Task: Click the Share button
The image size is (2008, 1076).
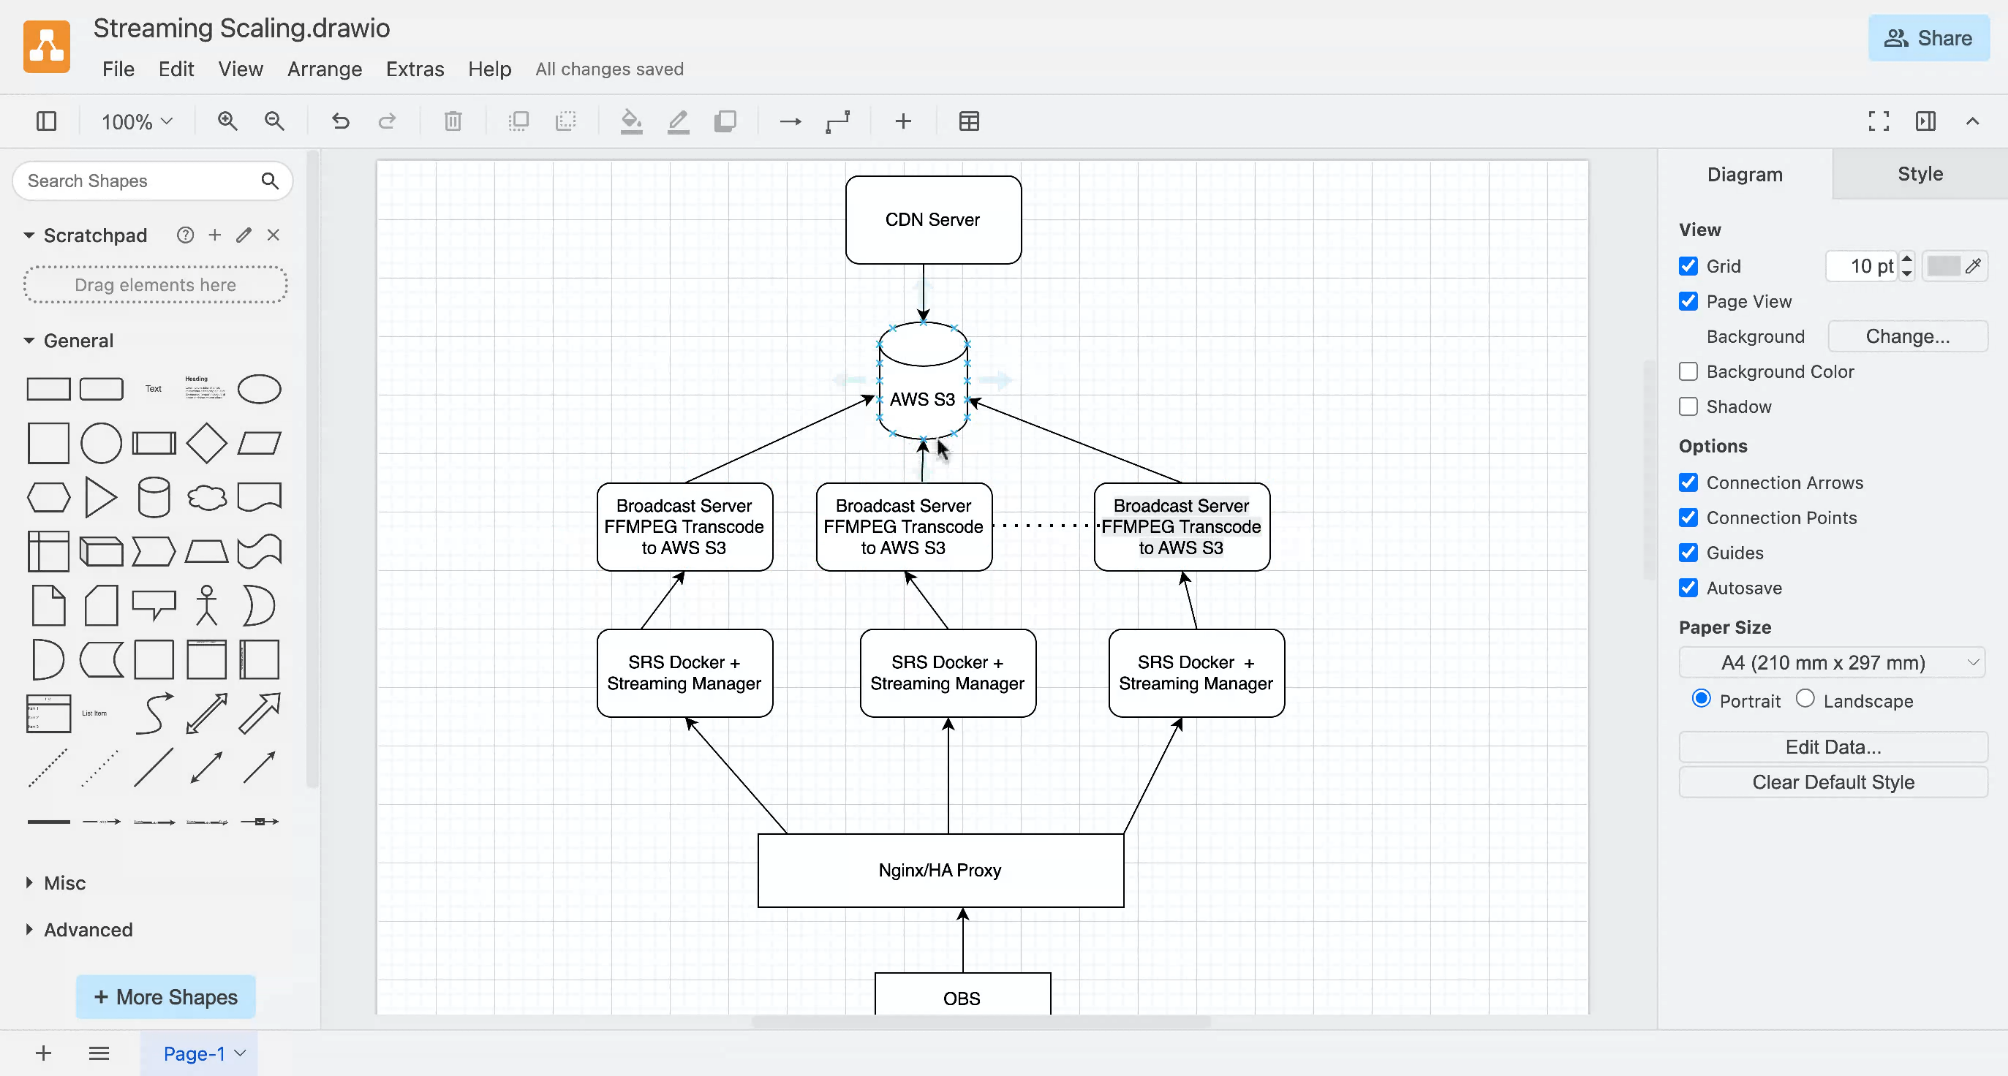Action: 1929,38
